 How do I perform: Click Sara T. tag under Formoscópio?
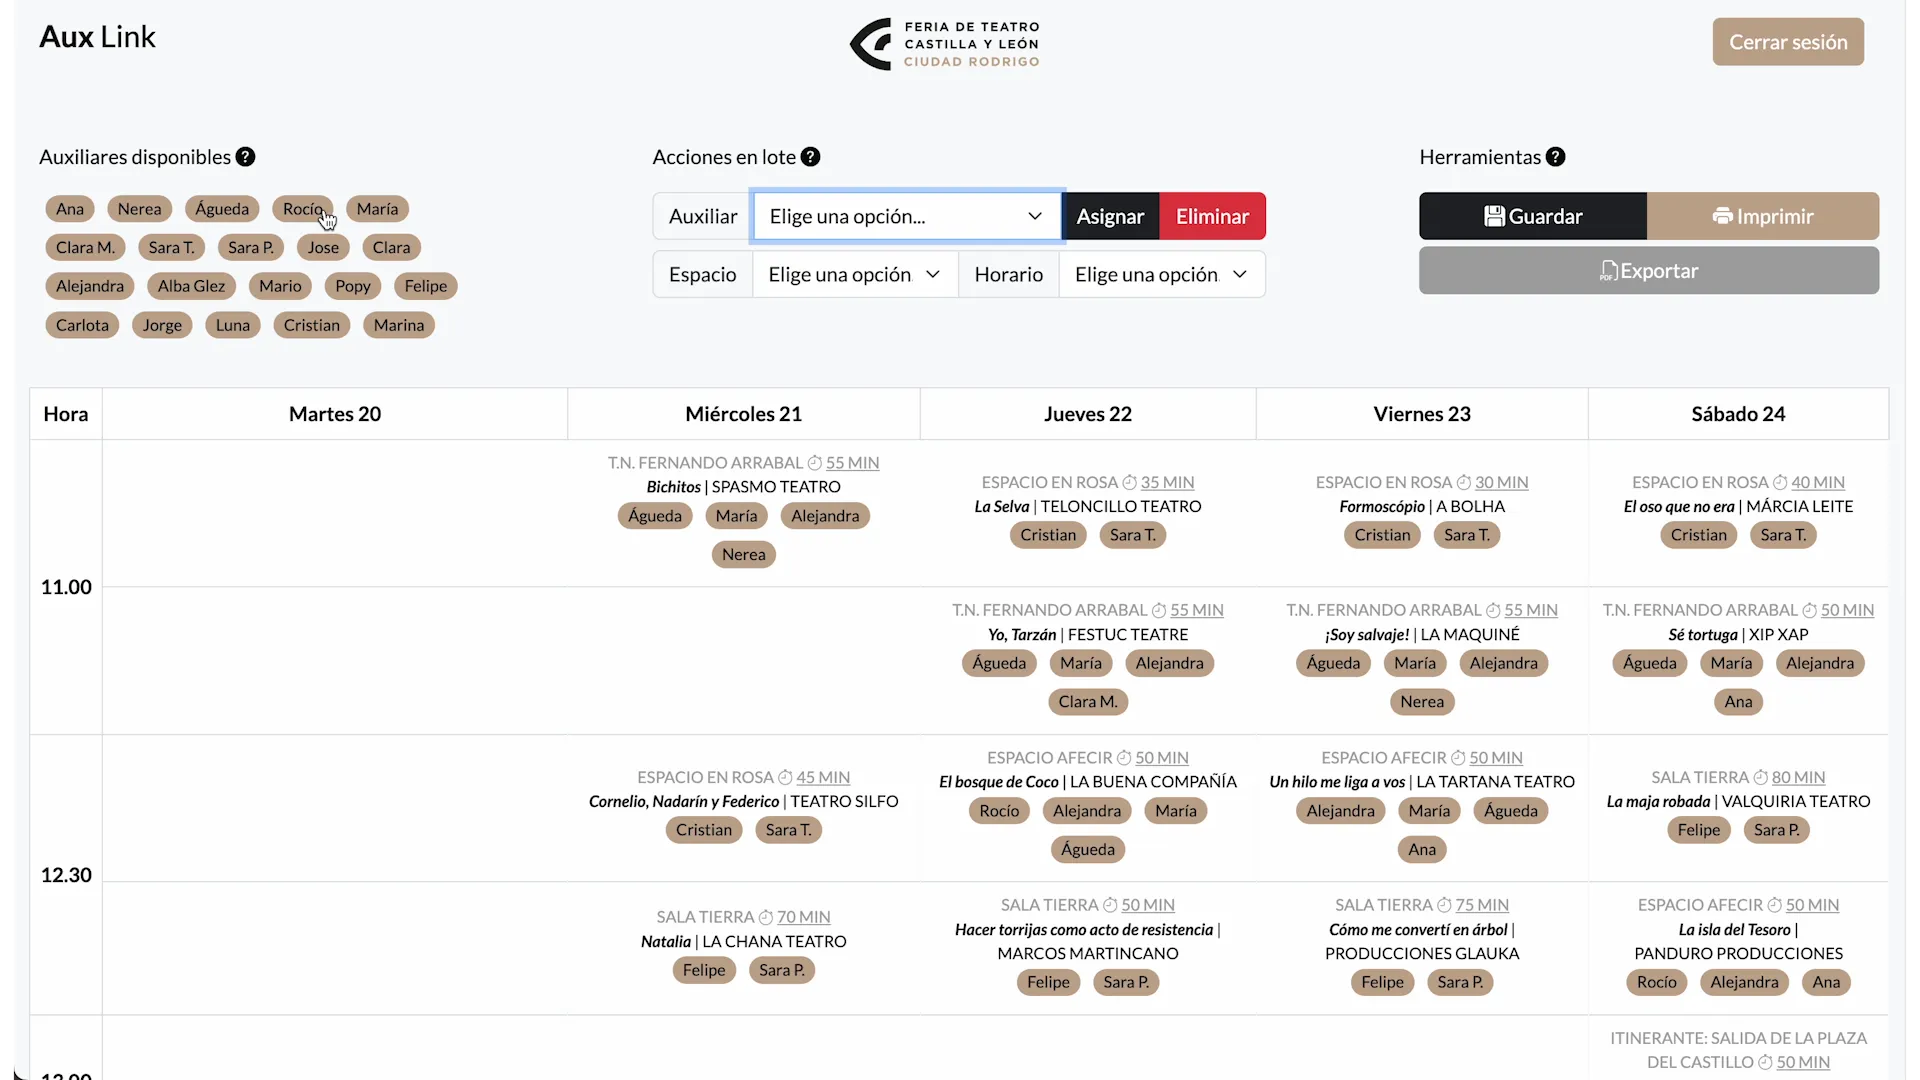tap(1466, 535)
